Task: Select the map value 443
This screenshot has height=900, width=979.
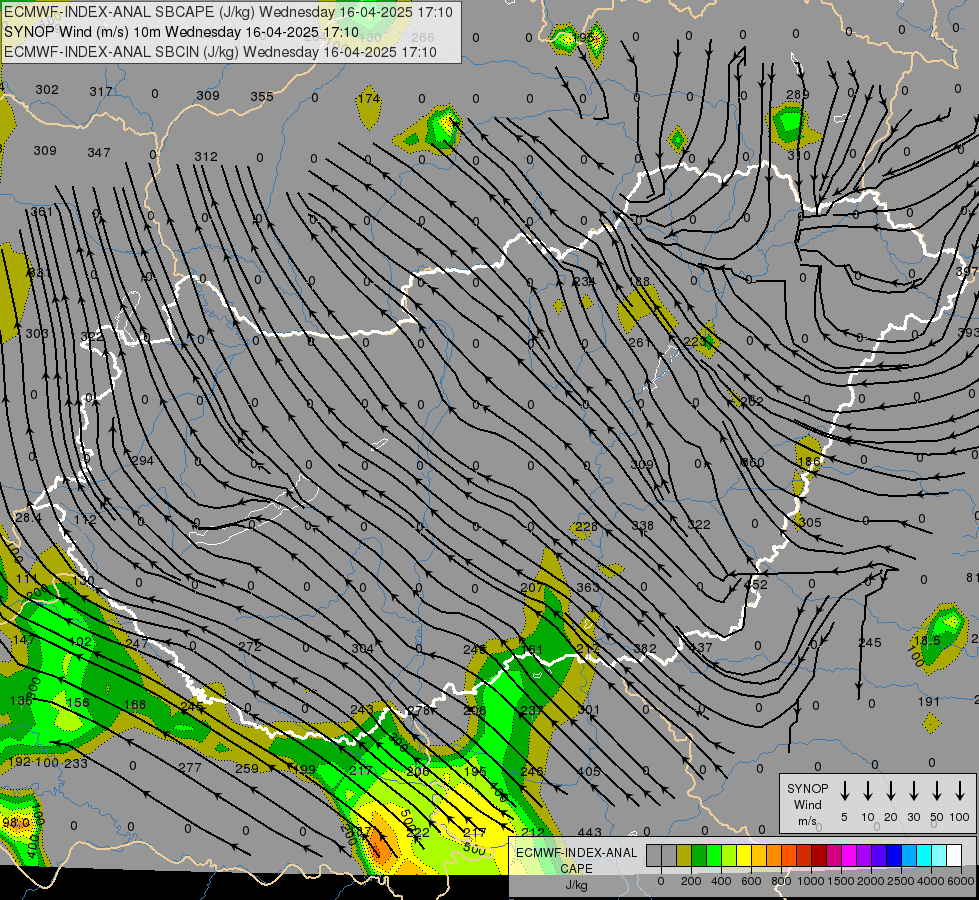Action: tap(589, 832)
